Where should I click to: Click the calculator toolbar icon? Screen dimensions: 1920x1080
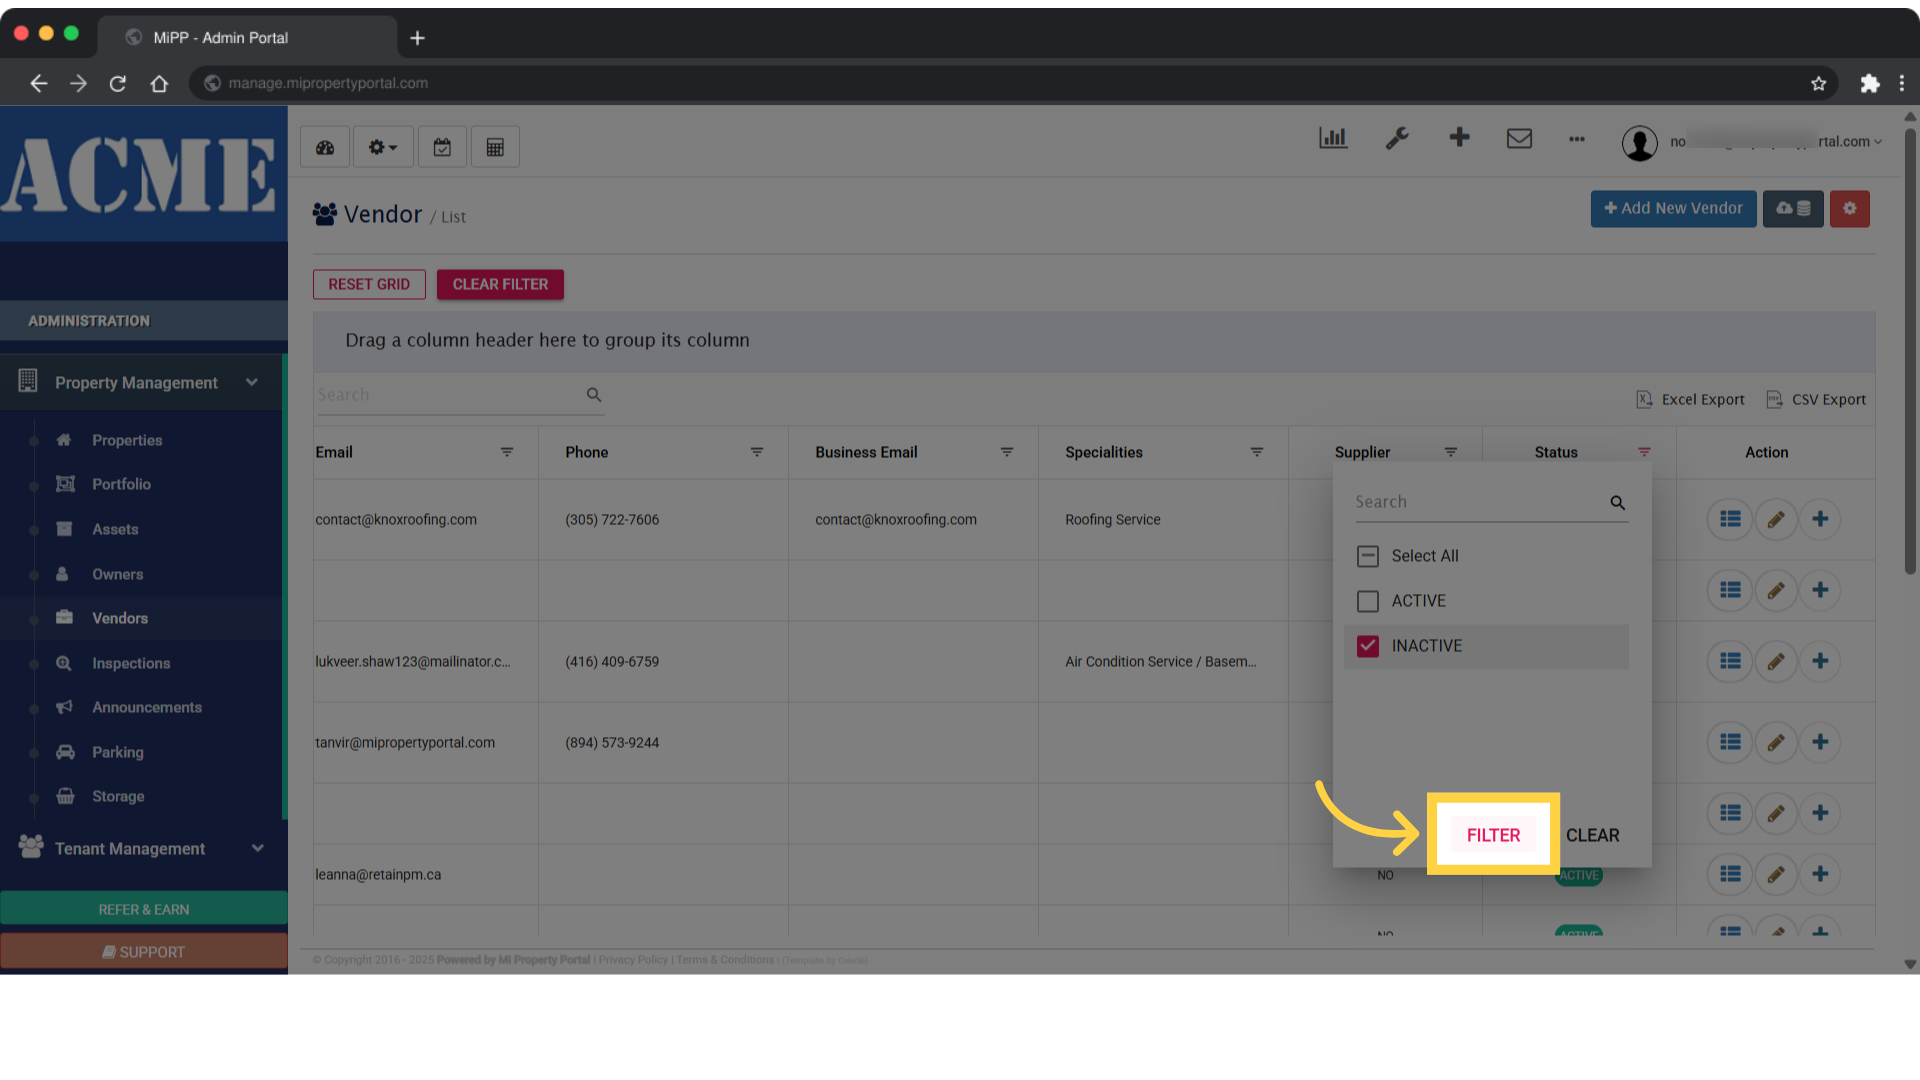pyautogui.click(x=495, y=147)
